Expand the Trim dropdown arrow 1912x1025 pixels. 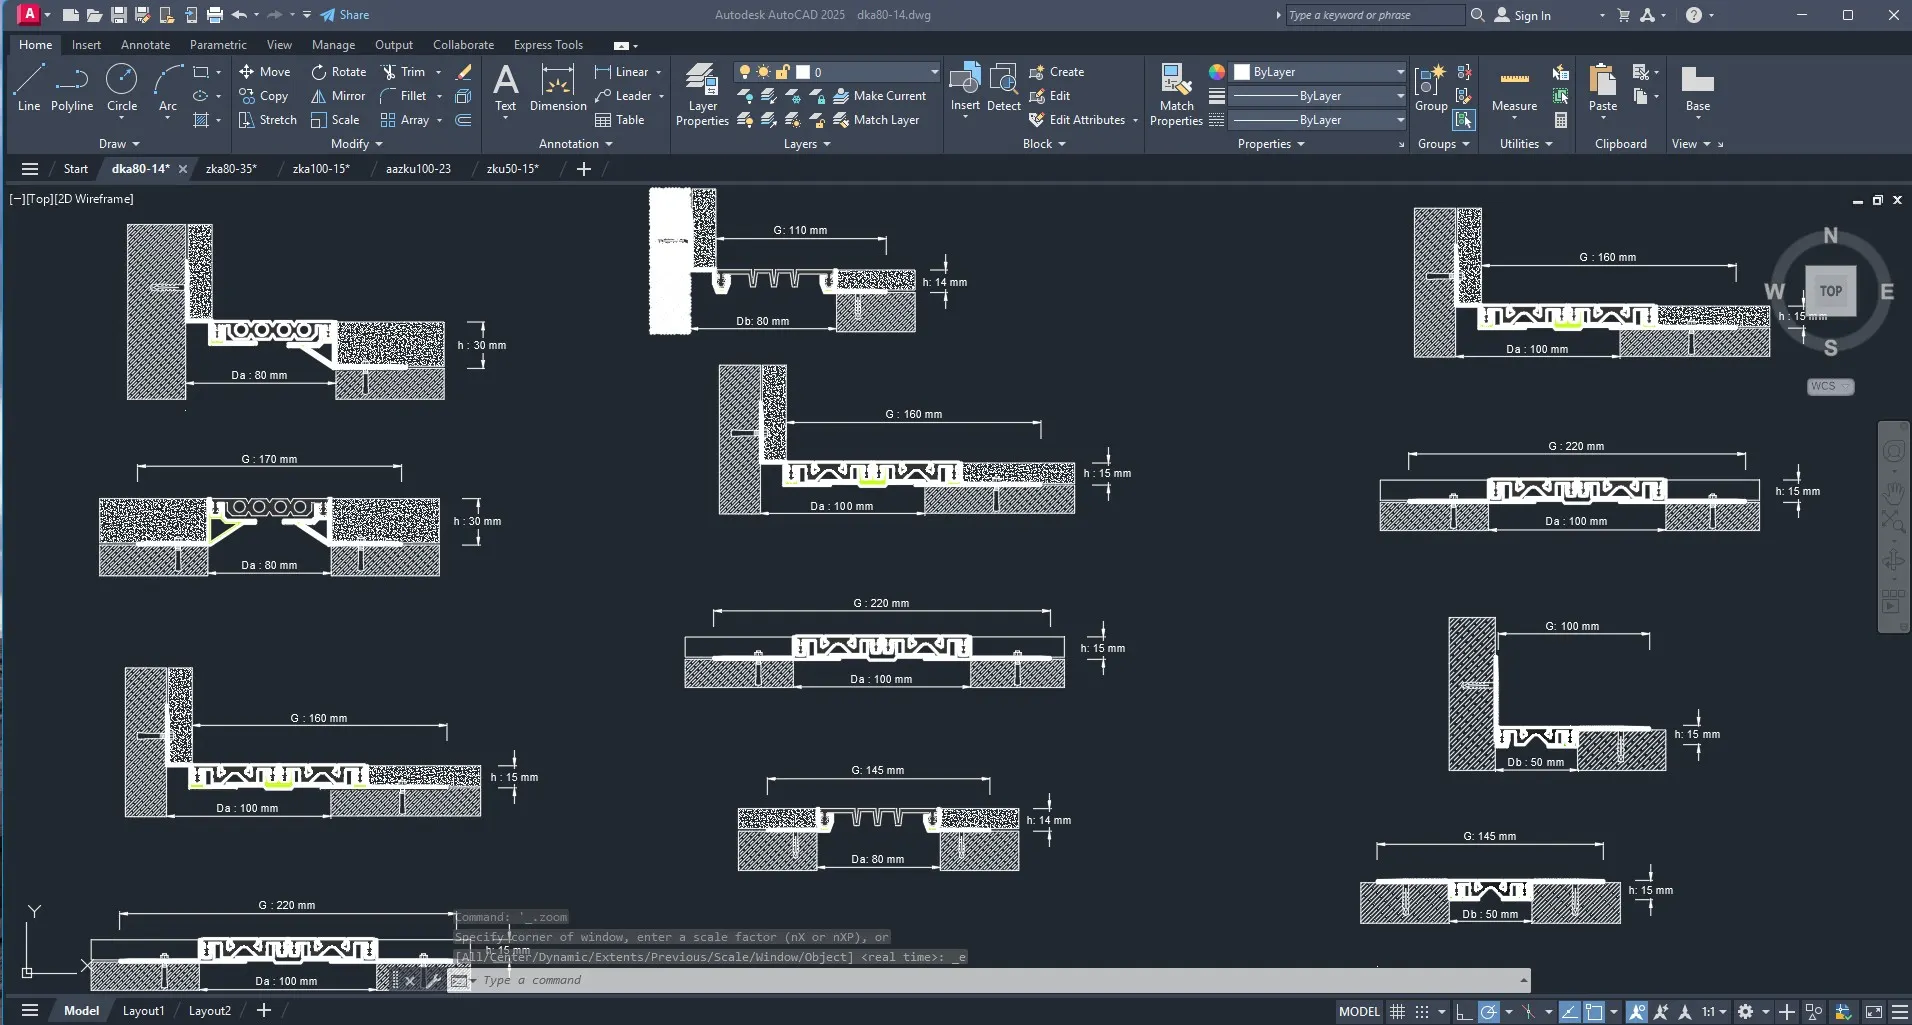pos(438,72)
